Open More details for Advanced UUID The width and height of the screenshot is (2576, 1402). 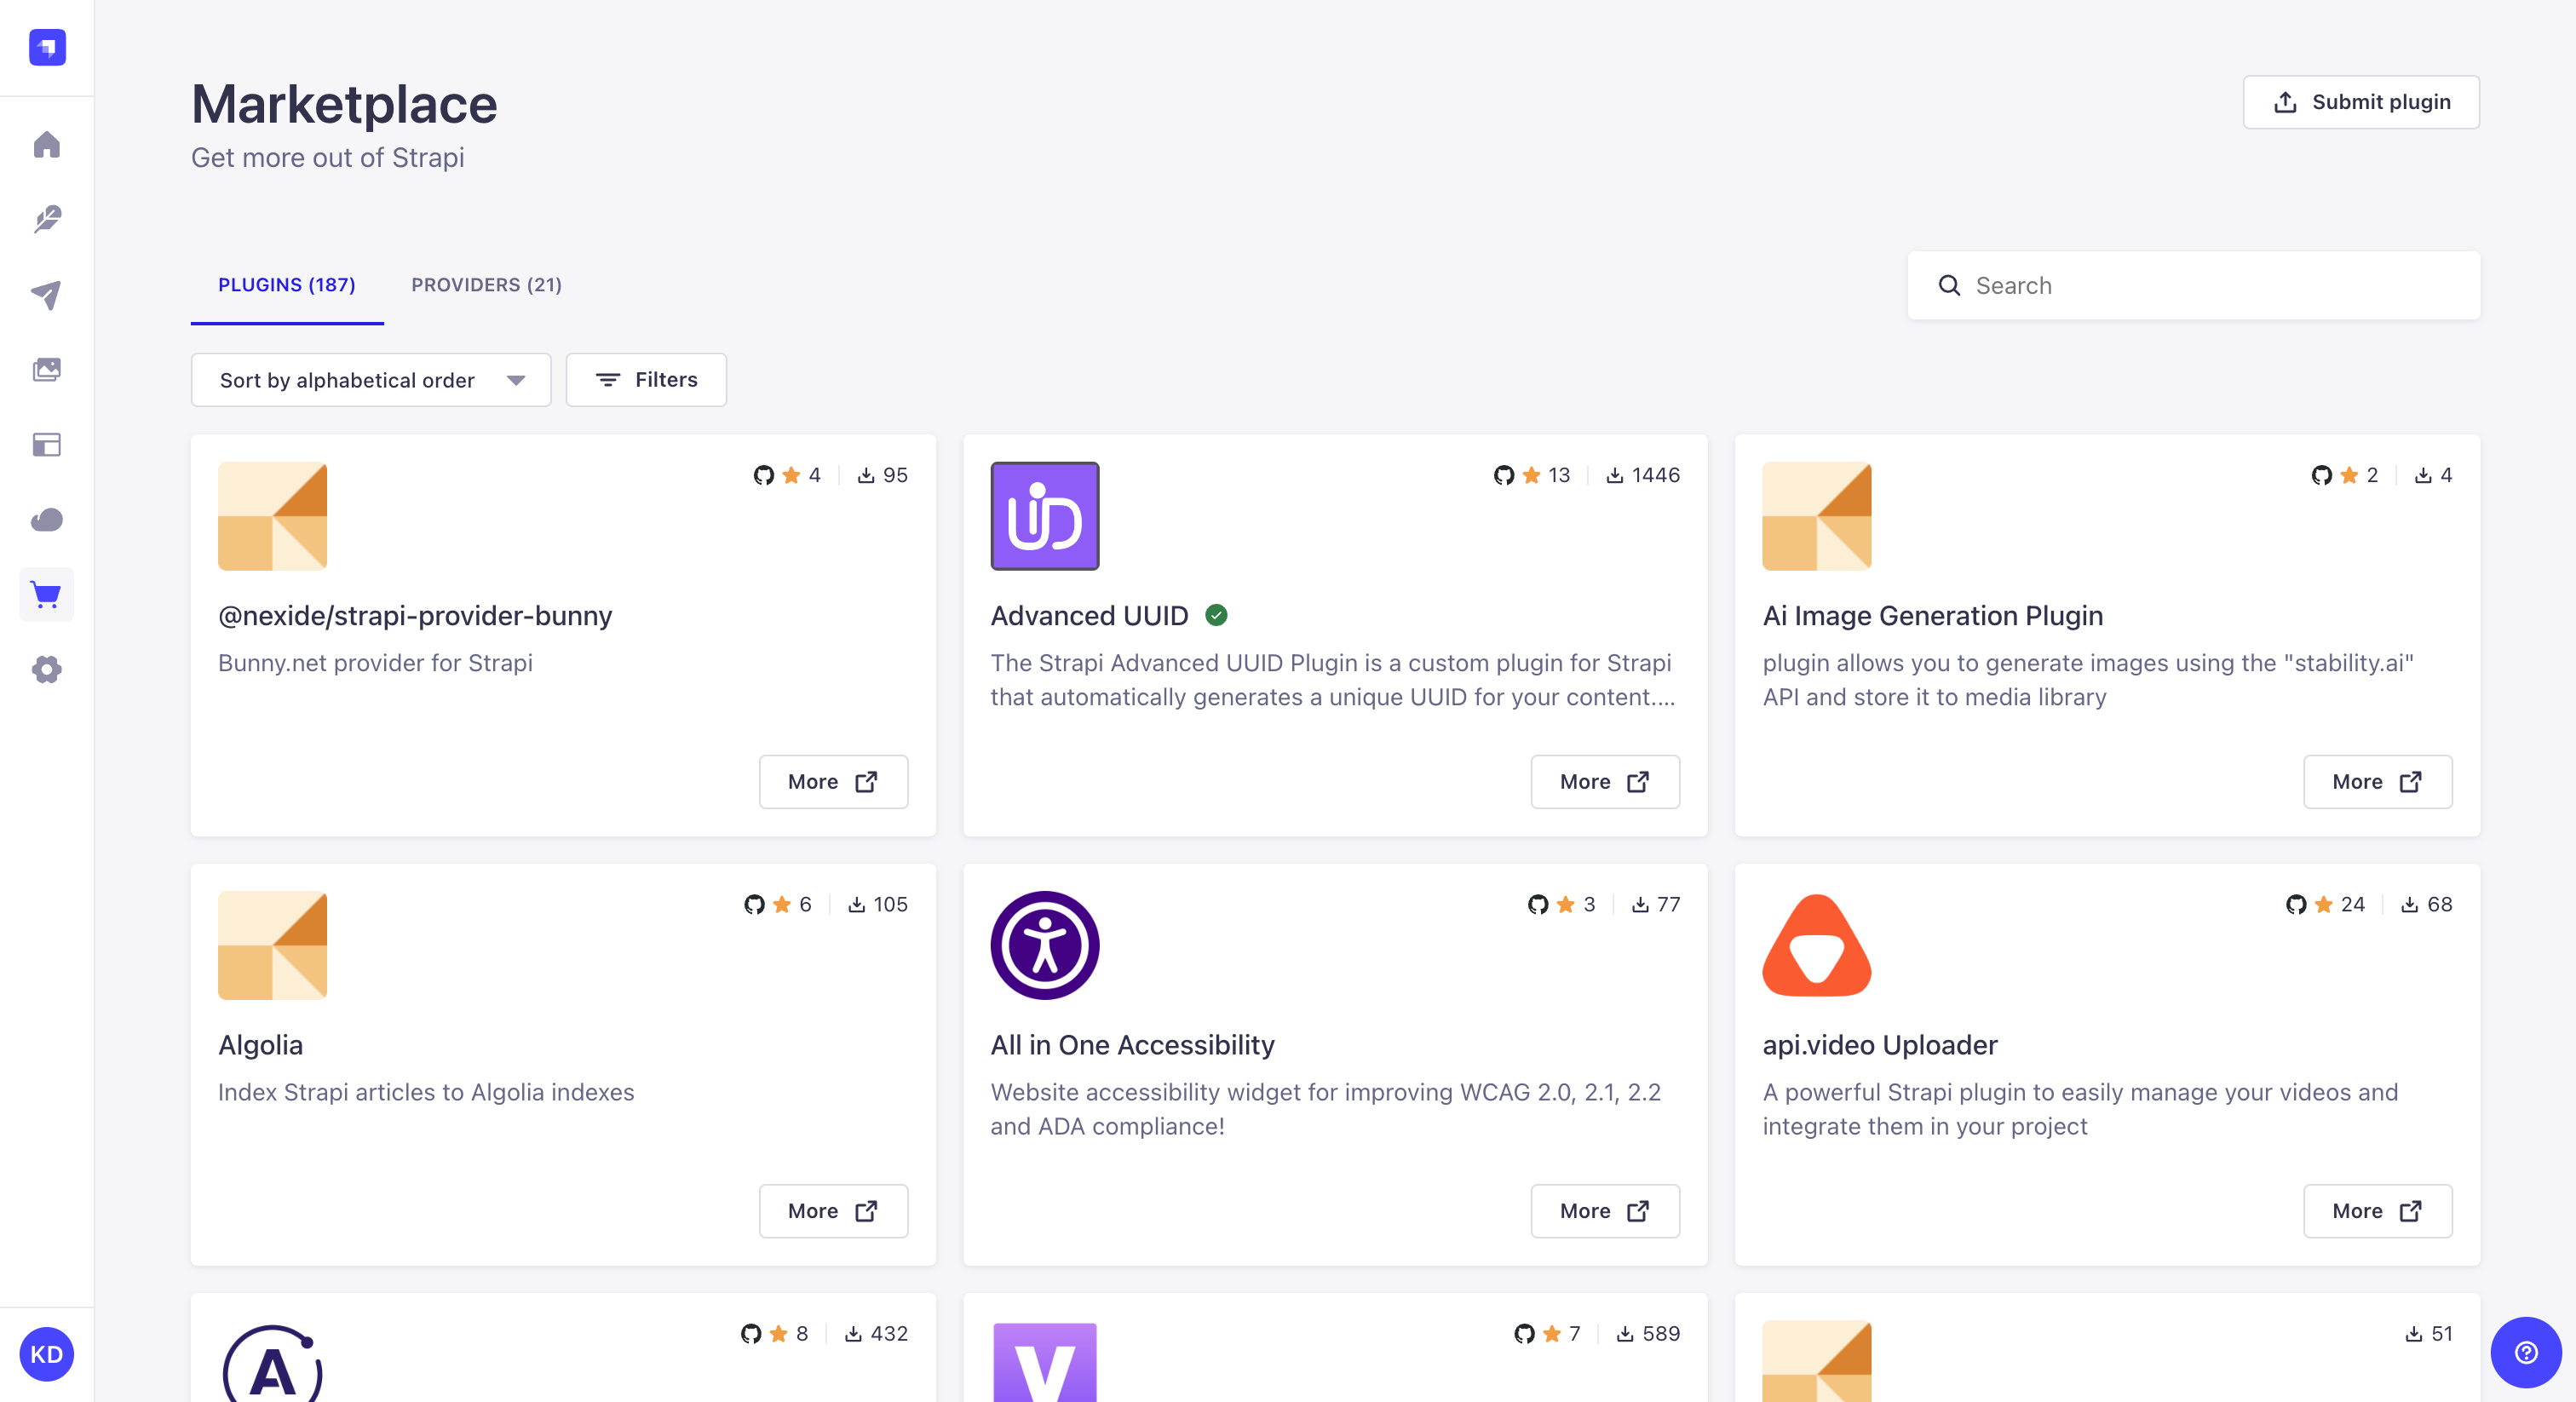1604,782
